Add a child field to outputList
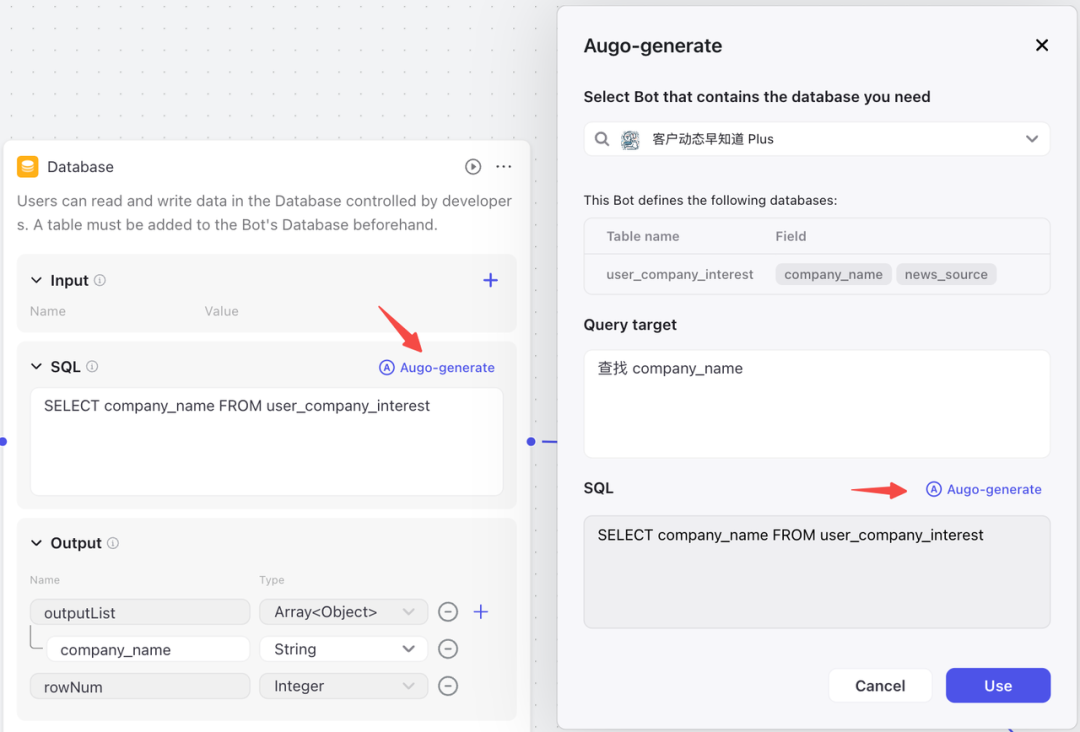This screenshot has width=1080, height=732. [481, 612]
